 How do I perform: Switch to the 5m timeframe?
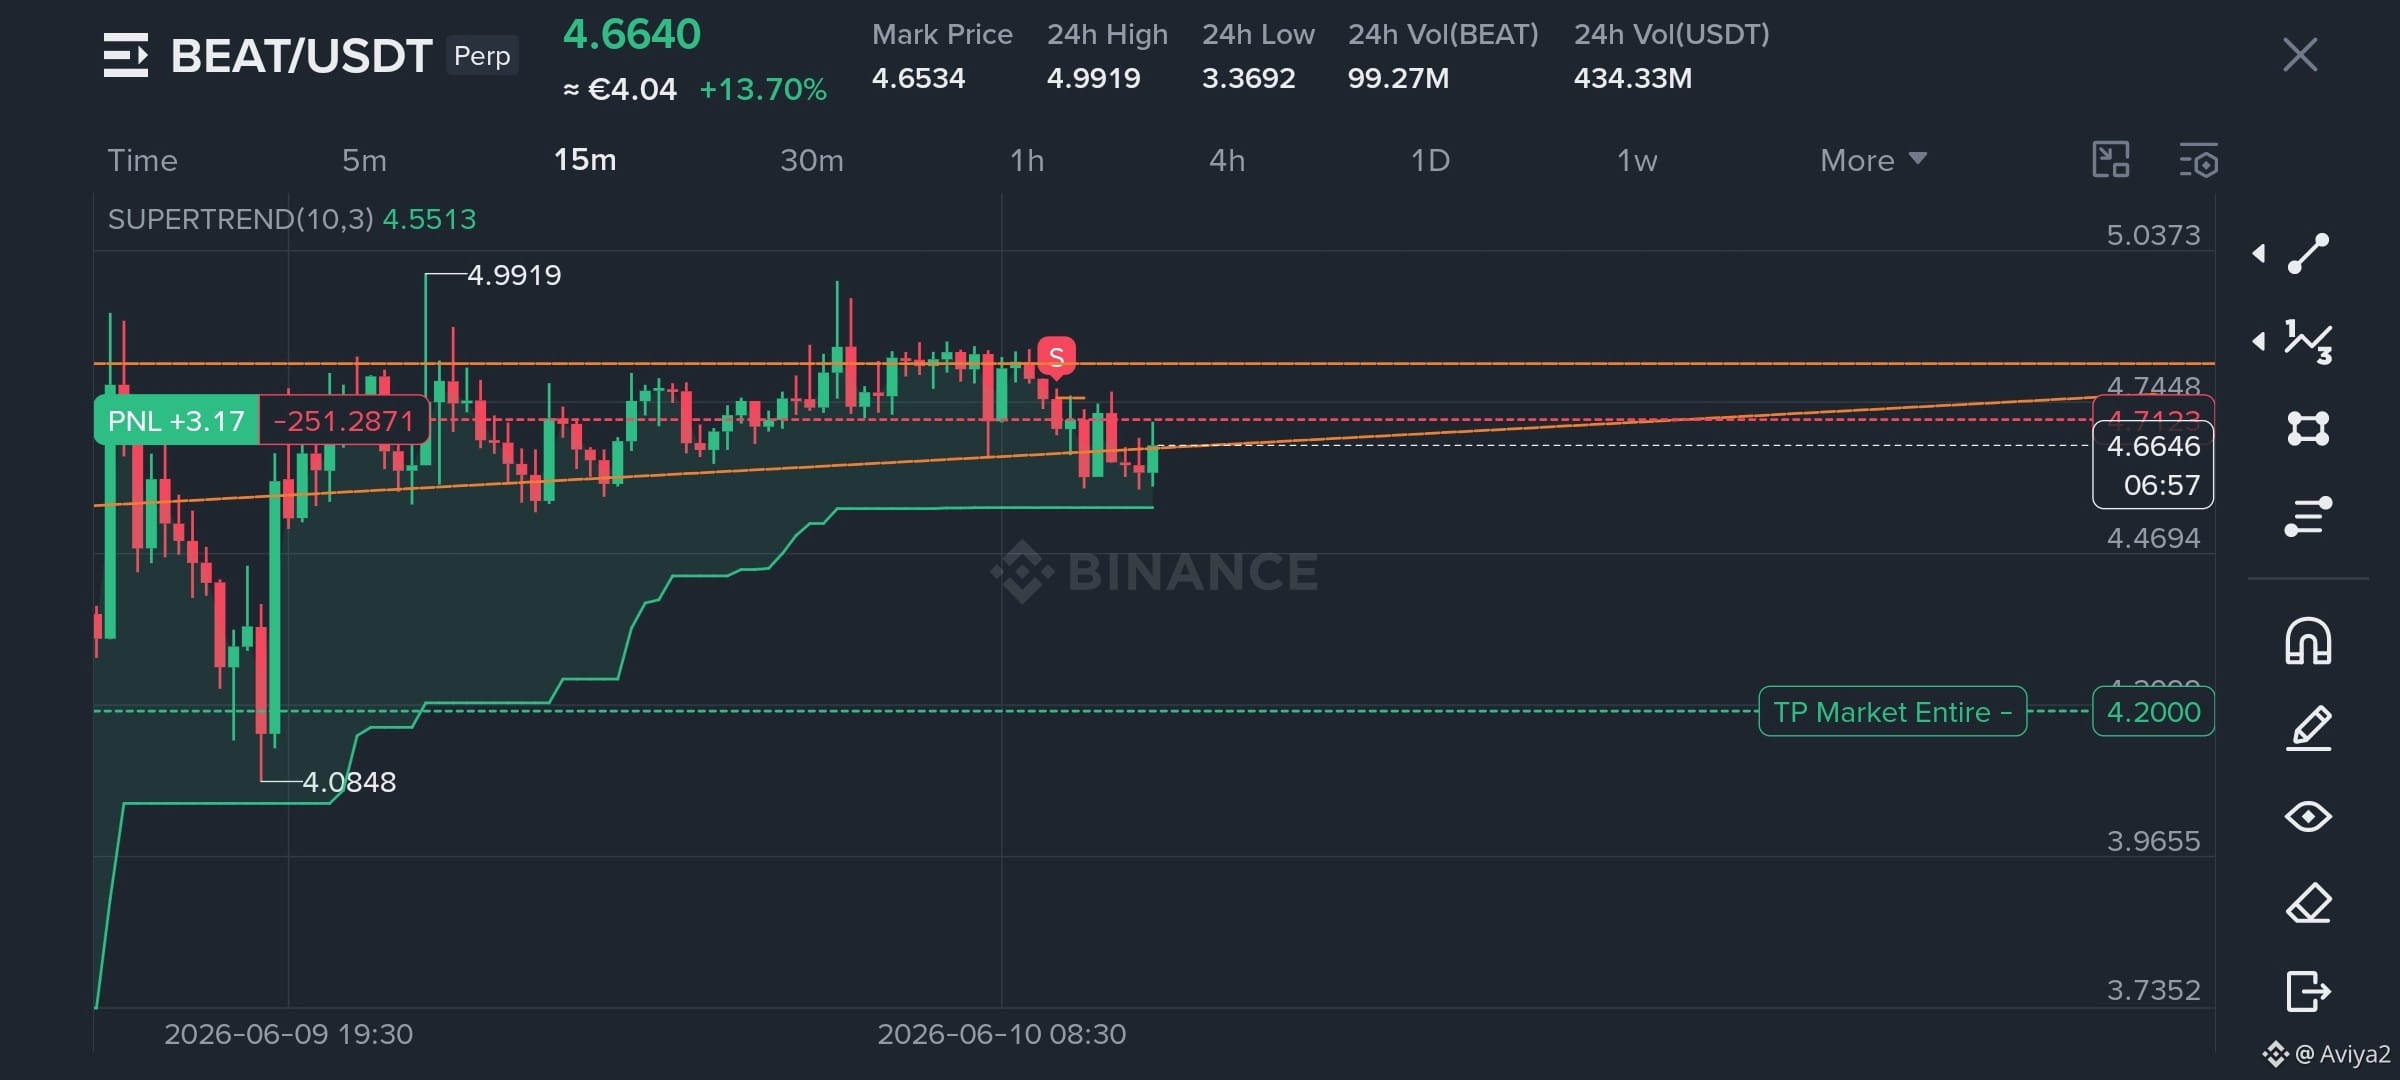tap(364, 160)
